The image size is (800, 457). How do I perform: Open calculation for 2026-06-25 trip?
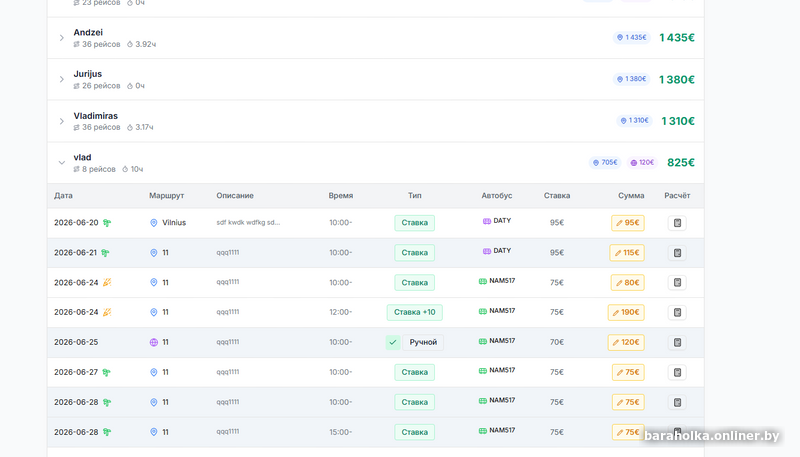click(x=677, y=342)
